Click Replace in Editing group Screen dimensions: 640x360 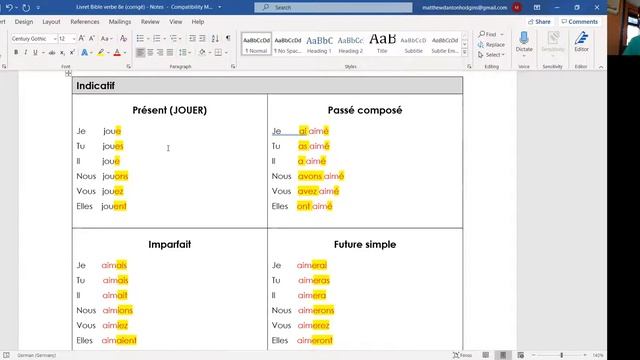[491, 44]
